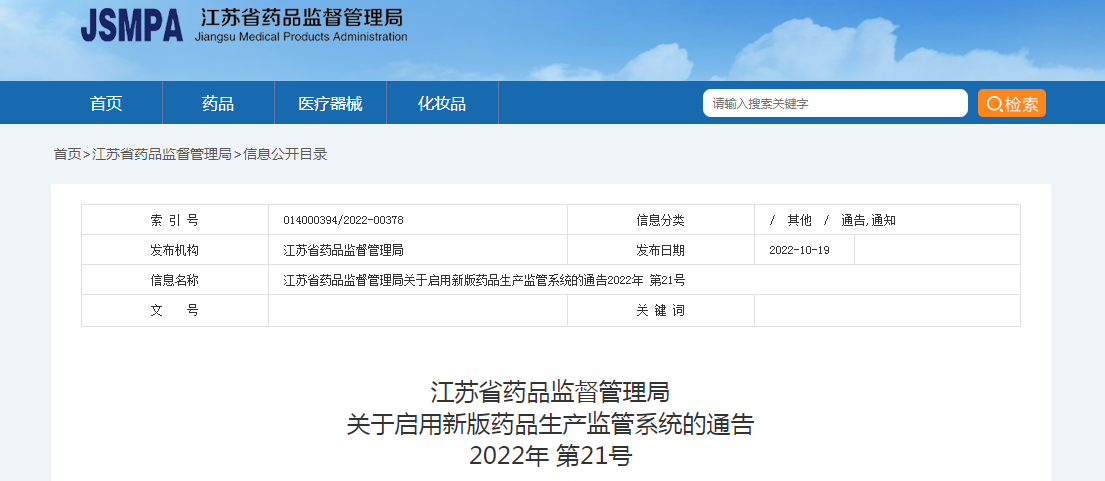Focus the search keyword input field
Image resolution: width=1105 pixels, height=481 pixels.
click(835, 104)
